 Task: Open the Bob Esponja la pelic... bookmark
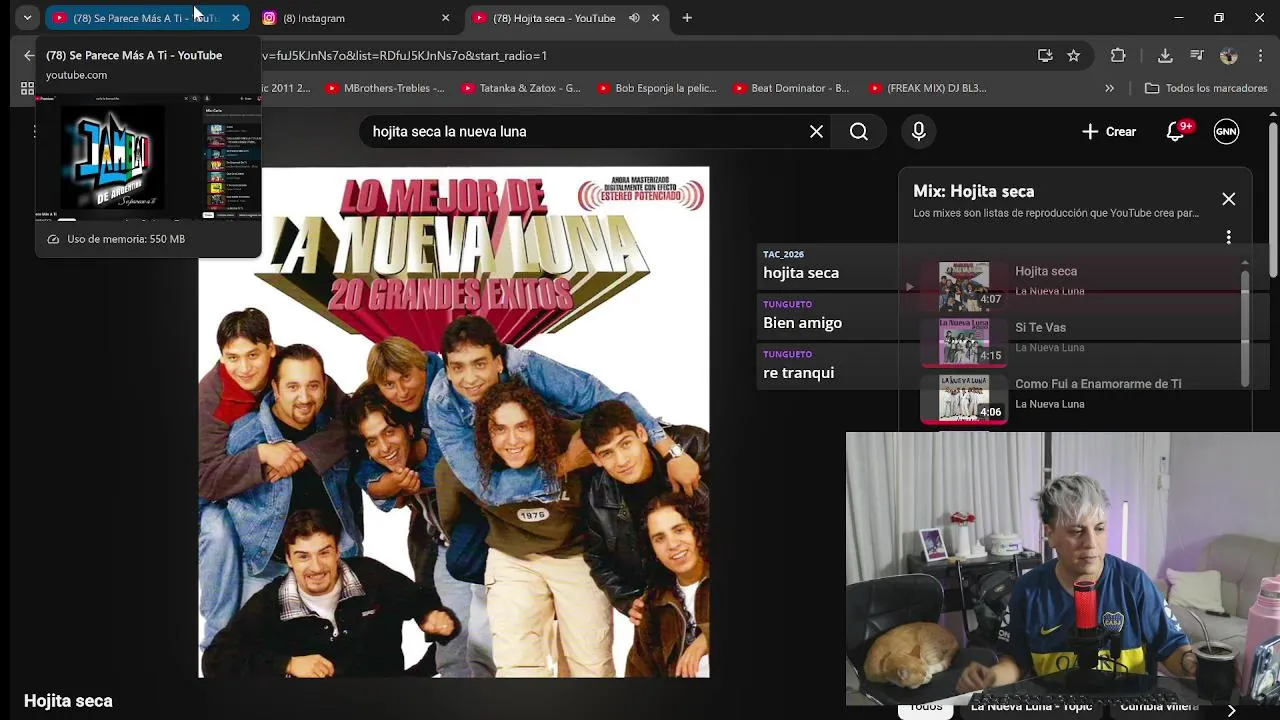point(656,88)
